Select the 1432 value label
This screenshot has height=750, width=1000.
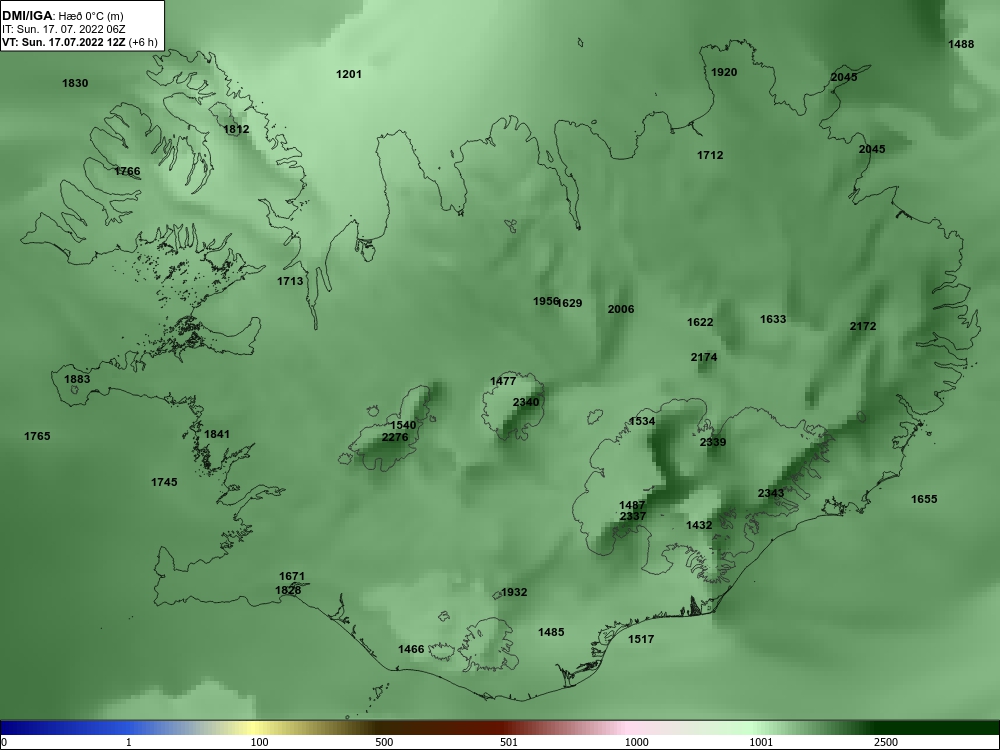coord(699,525)
